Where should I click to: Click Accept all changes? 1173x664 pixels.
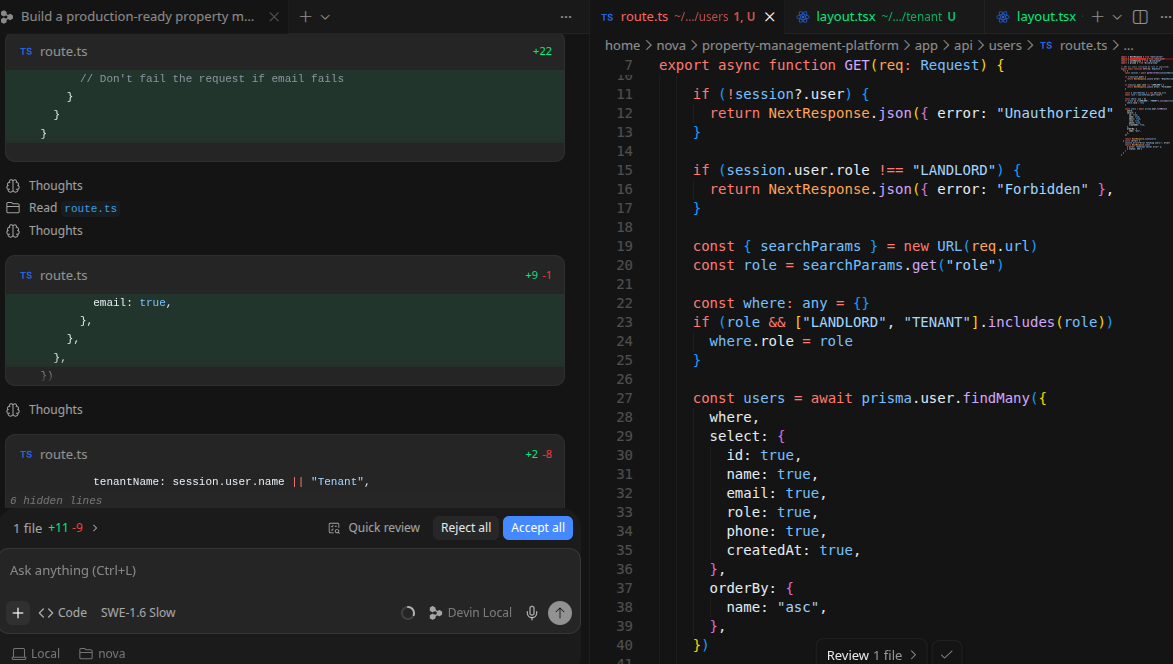[x=538, y=528]
